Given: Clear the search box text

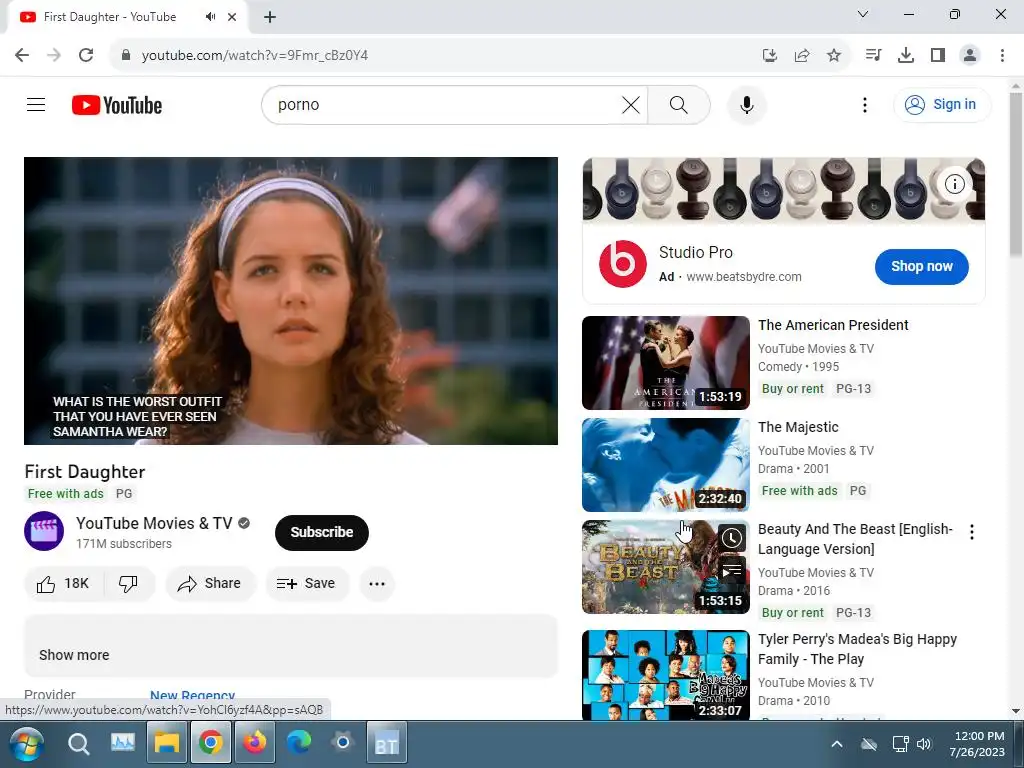Looking at the screenshot, I should coord(630,104).
